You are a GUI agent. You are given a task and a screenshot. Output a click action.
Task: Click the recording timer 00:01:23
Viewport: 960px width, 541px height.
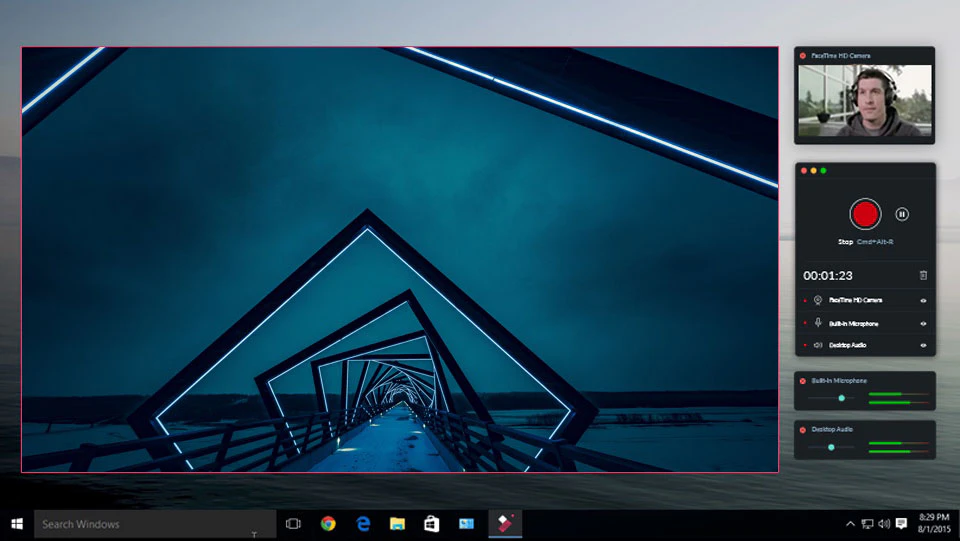coord(828,276)
